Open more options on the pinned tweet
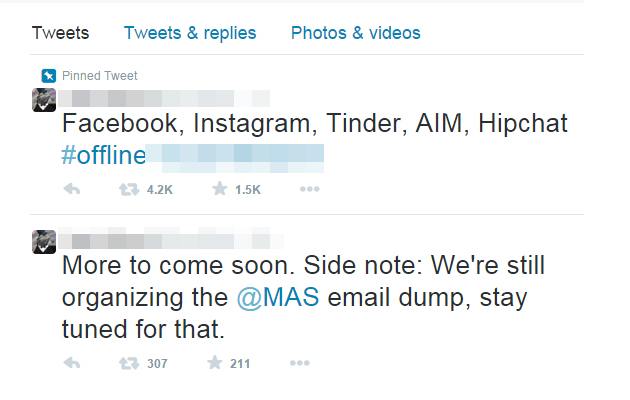 pos(309,189)
